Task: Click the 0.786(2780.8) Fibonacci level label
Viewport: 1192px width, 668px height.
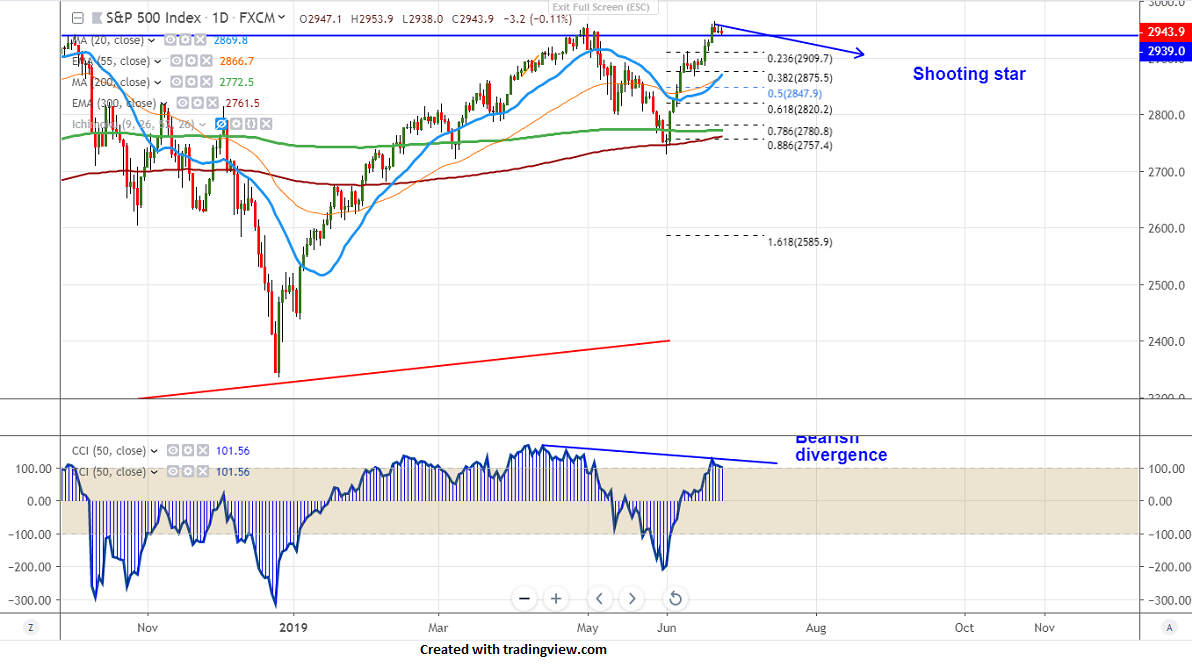Action: pyautogui.click(x=800, y=131)
